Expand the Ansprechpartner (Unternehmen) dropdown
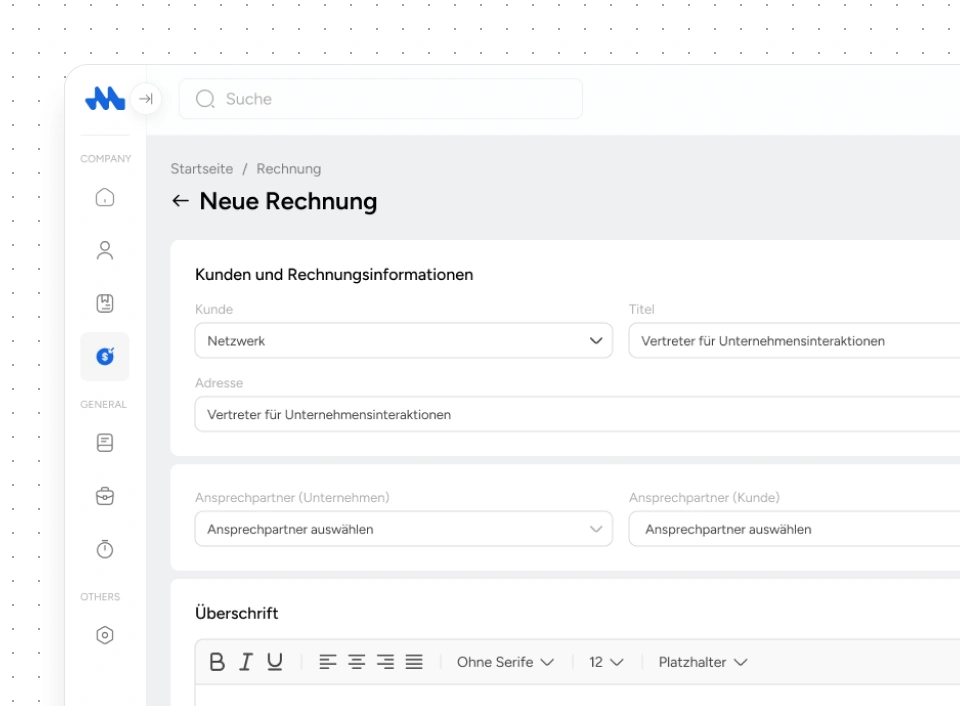The height and width of the screenshot is (706, 960). [403, 529]
